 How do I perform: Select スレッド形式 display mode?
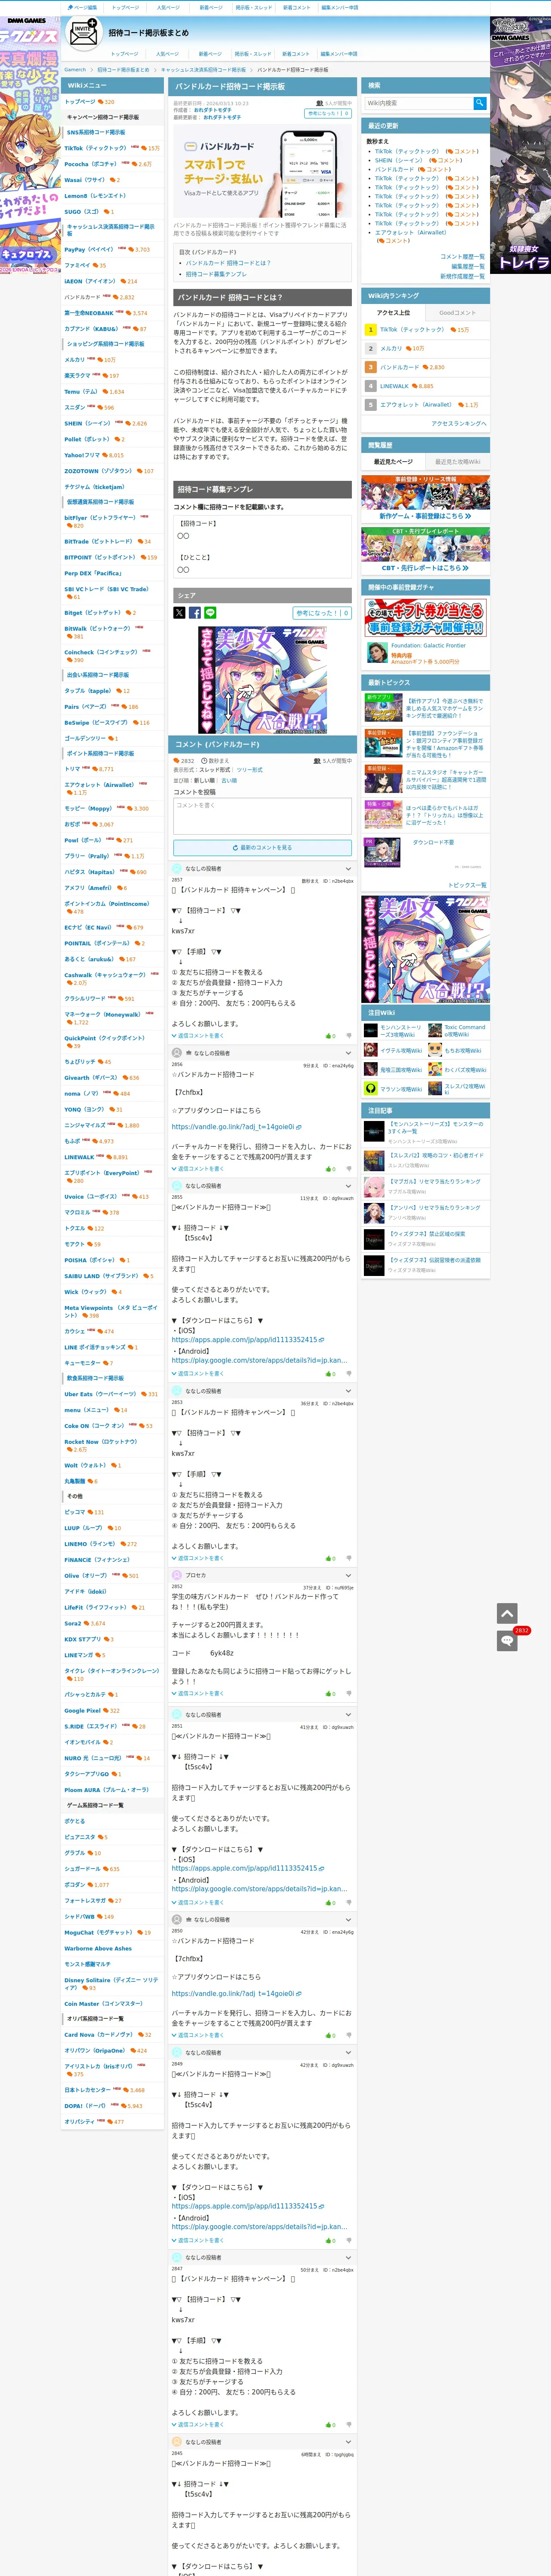coord(216,770)
